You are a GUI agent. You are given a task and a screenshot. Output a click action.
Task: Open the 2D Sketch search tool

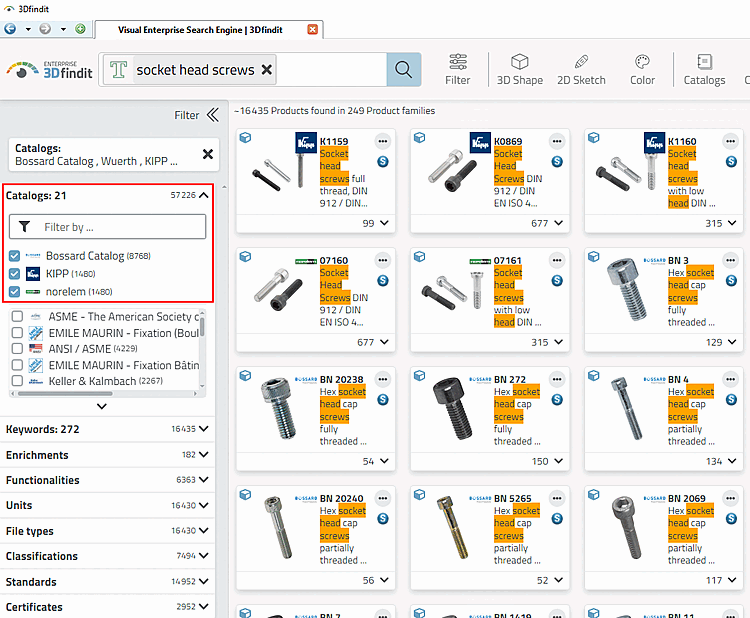[x=581, y=70]
